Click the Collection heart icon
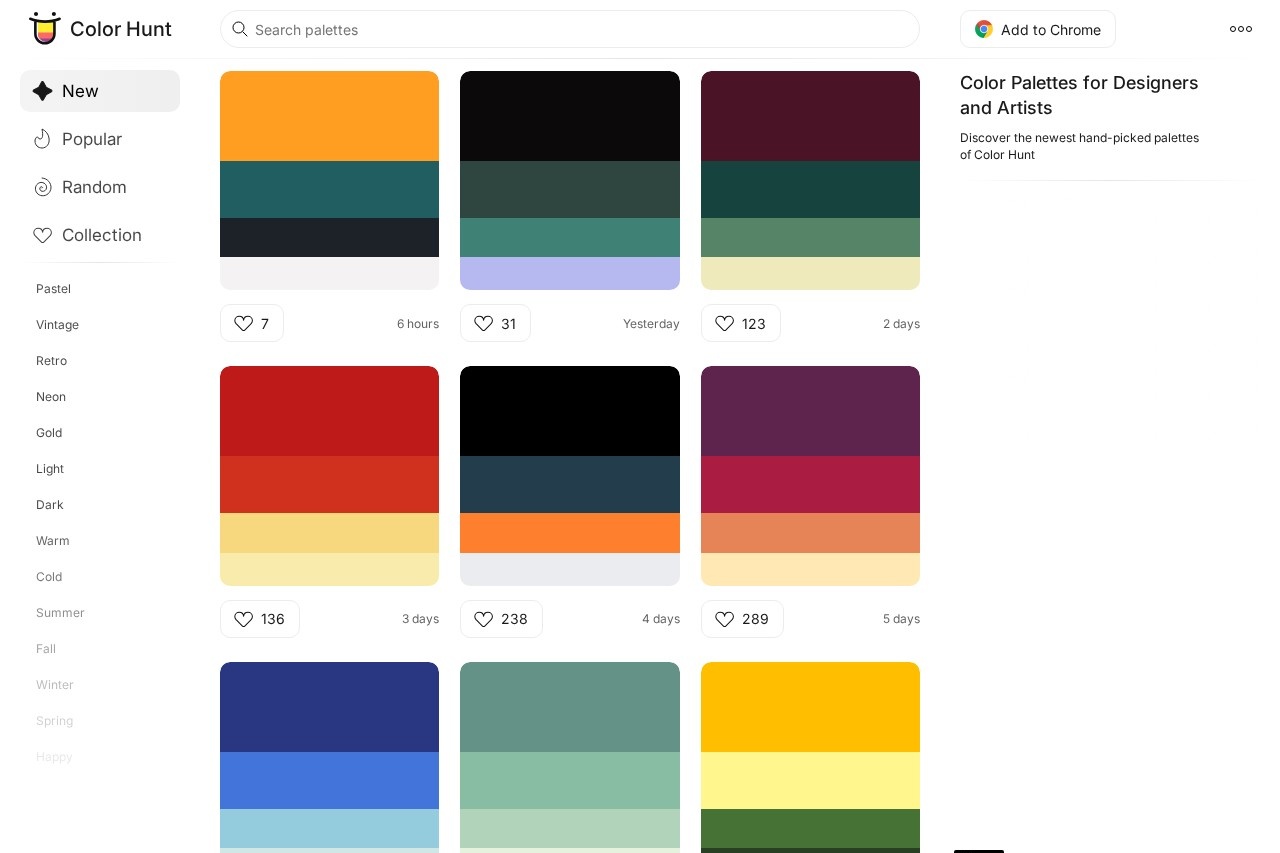 pos(42,235)
